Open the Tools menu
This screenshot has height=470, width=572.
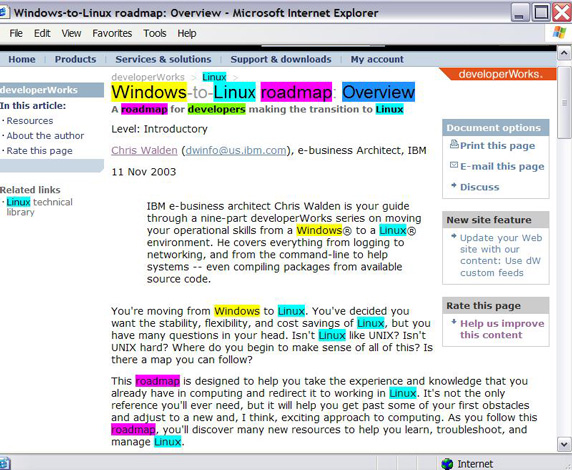coord(155,33)
